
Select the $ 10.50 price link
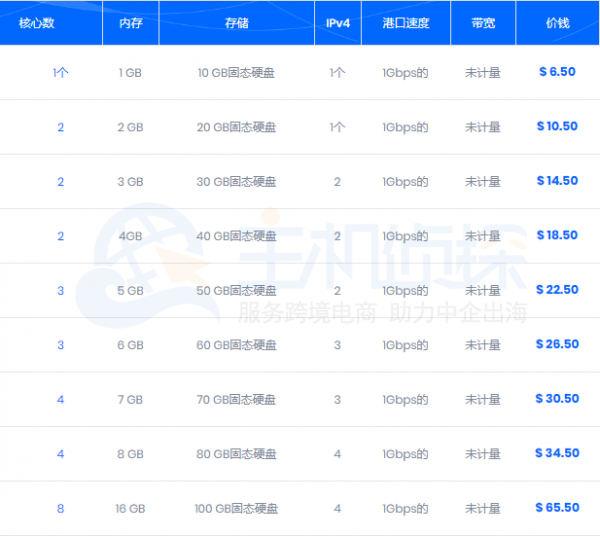click(x=557, y=127)
